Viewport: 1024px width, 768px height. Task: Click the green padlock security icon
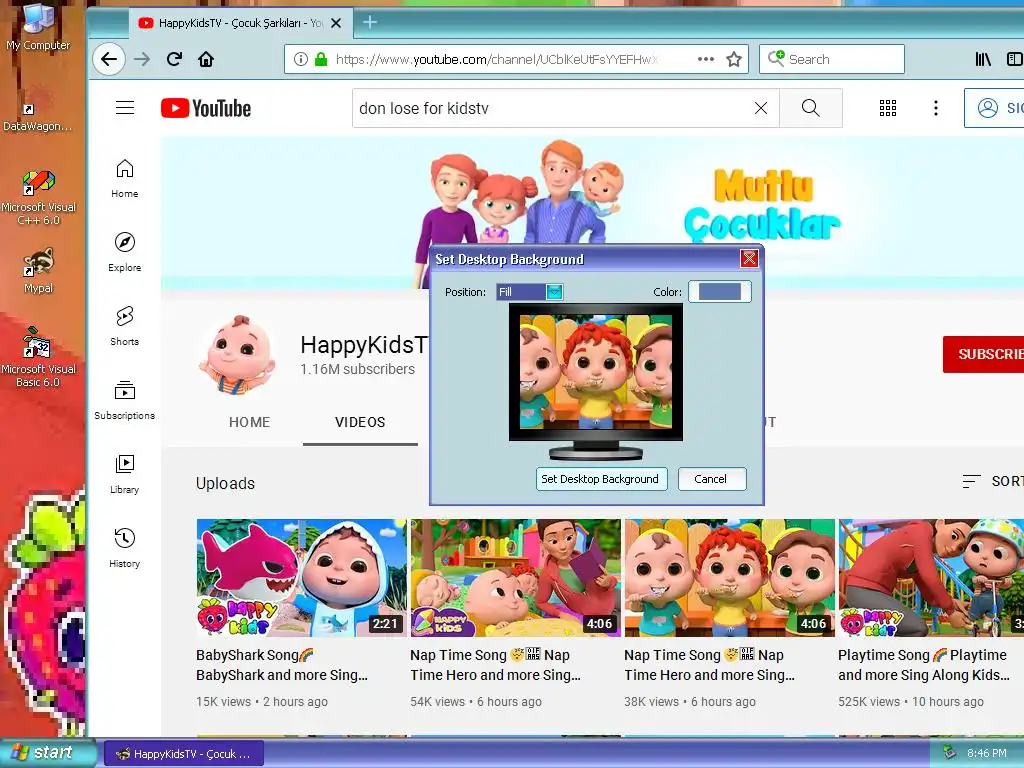coord(321,59)
